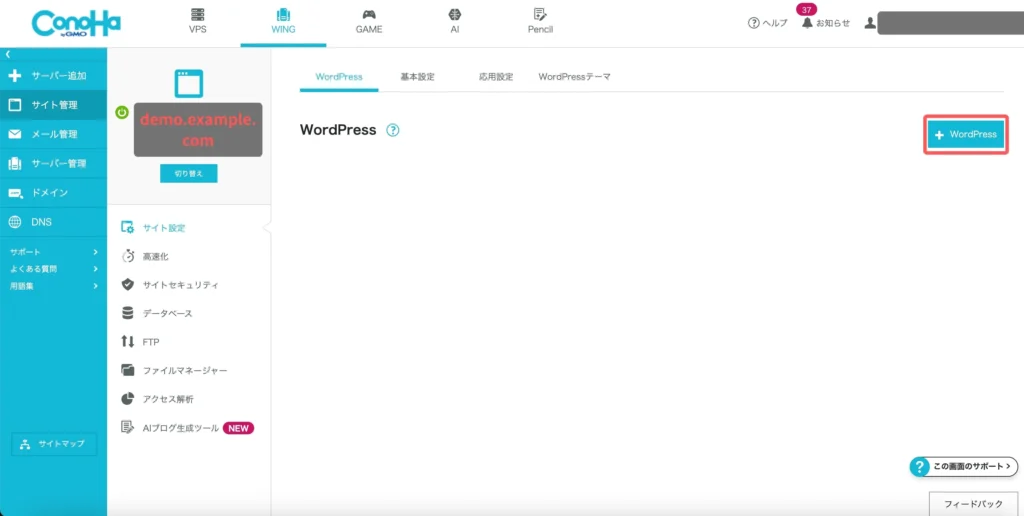Click the 高速化 label text
Viewport: 1024px width, 516px height.
[x=155, y=257]
